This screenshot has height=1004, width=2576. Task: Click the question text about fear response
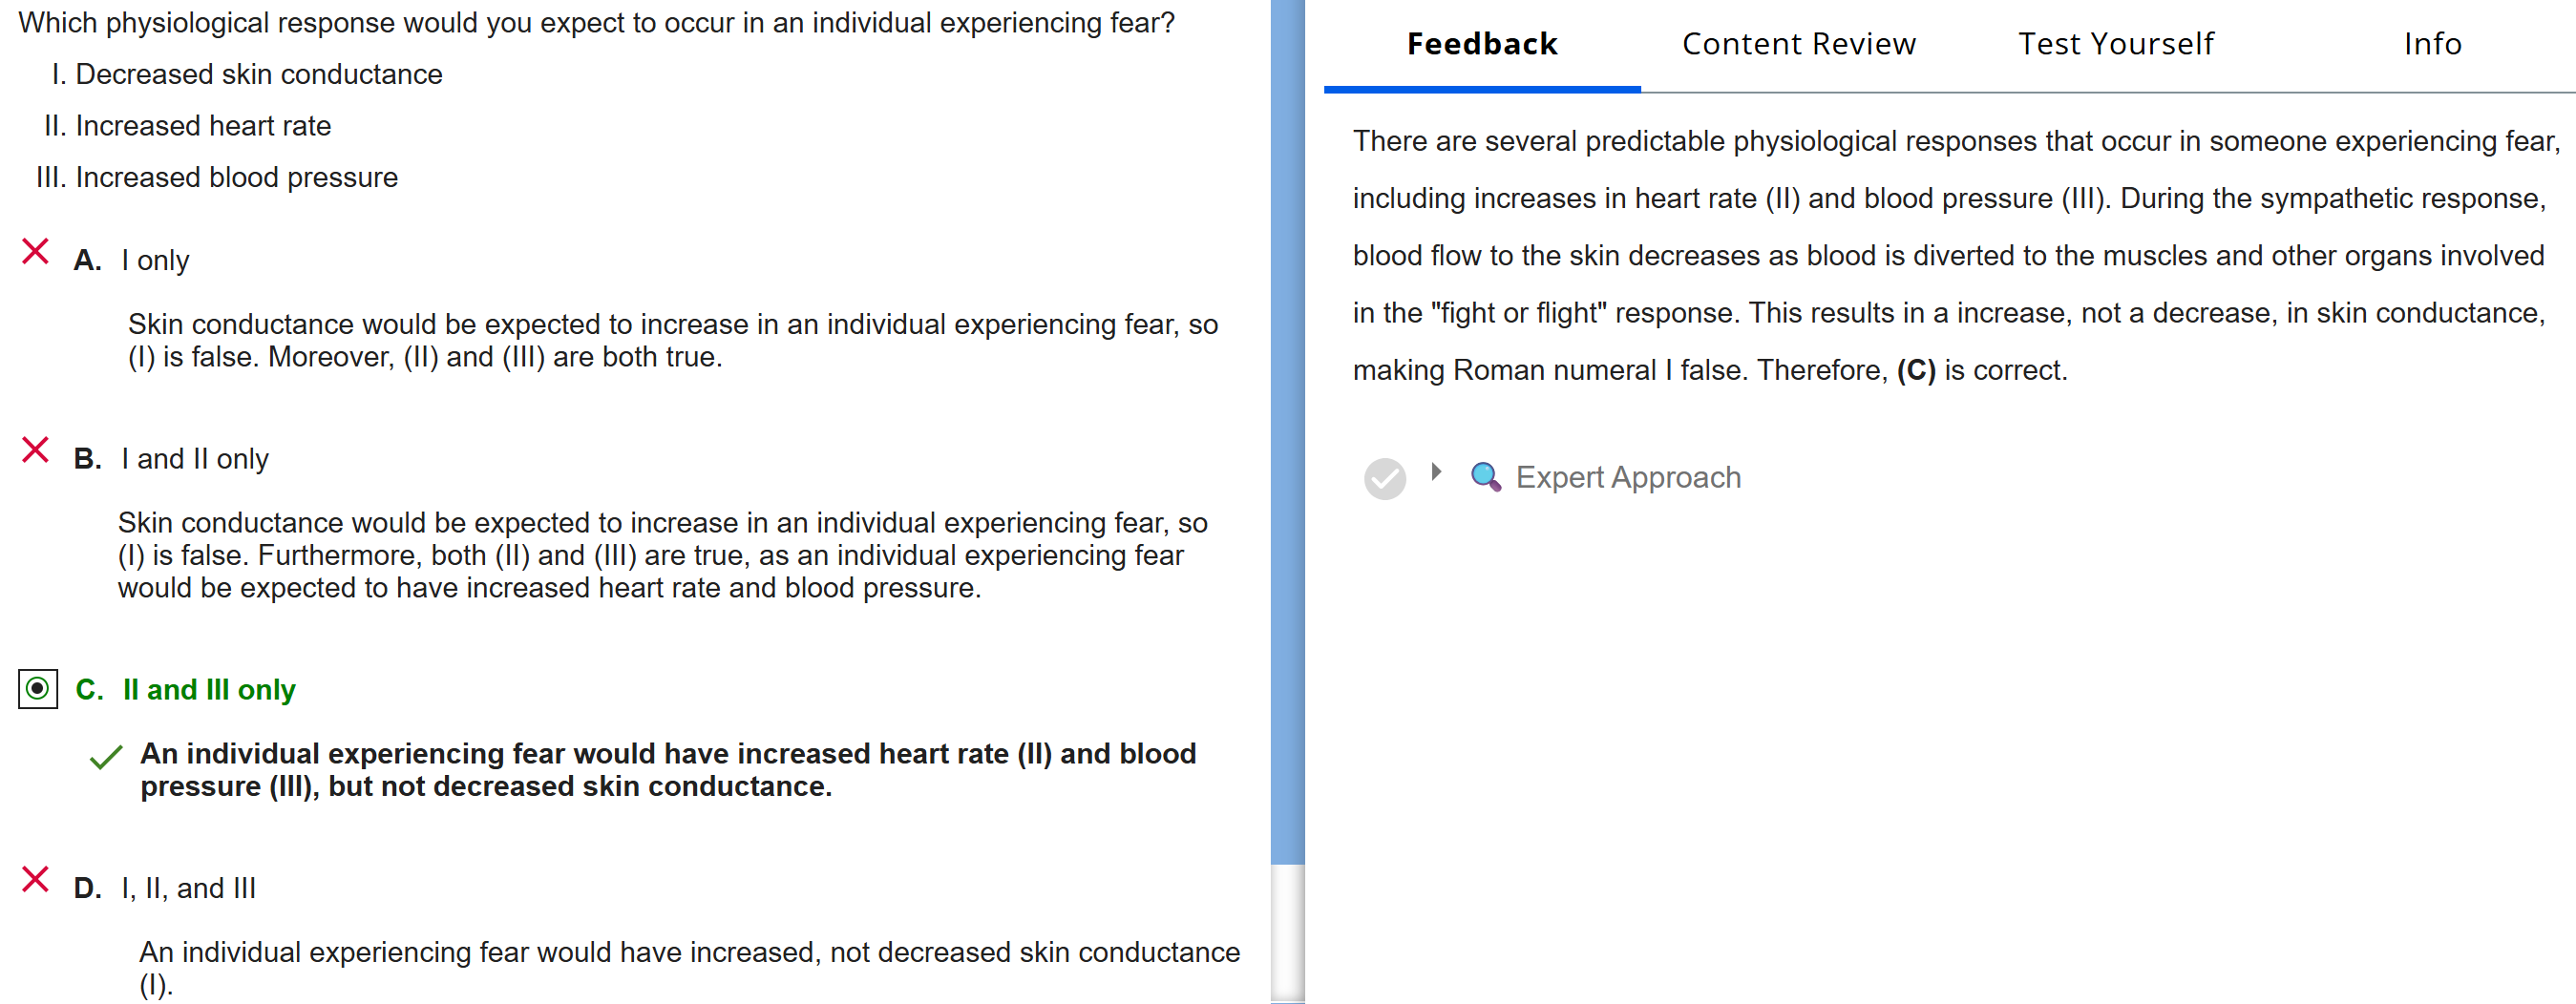[596, 23]
